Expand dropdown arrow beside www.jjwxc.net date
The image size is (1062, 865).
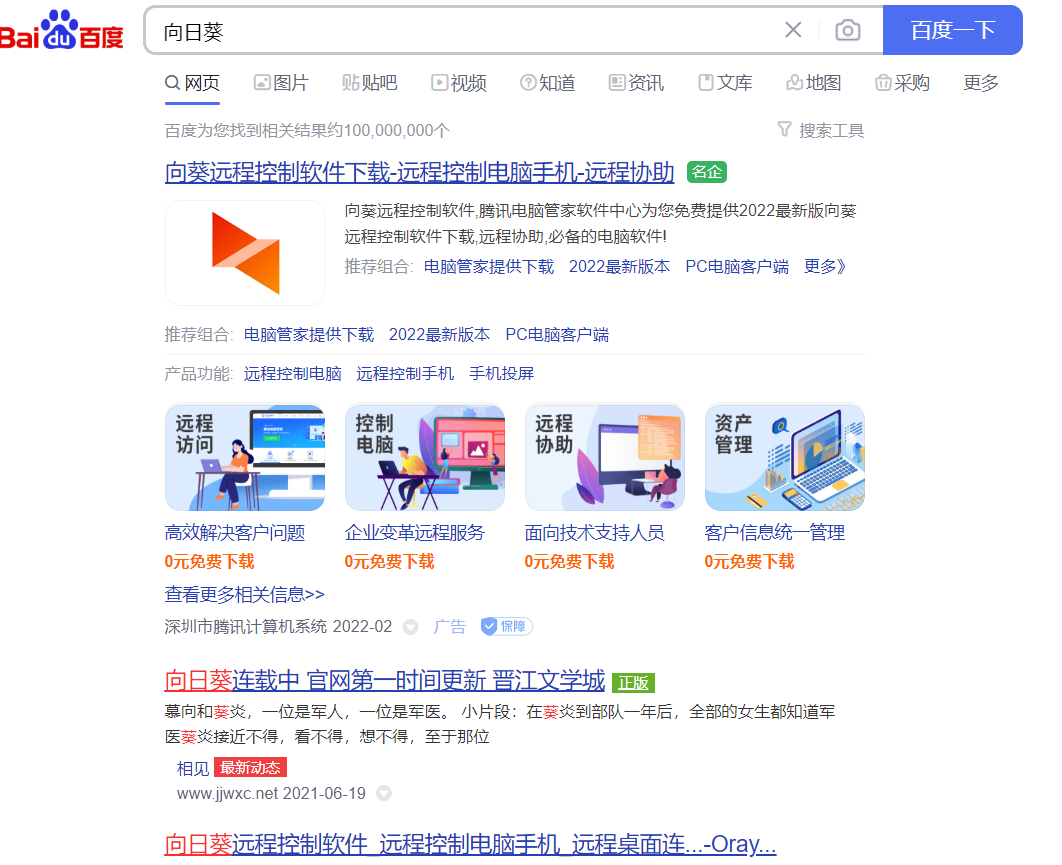pyautogui.click(x=384, y=793)
